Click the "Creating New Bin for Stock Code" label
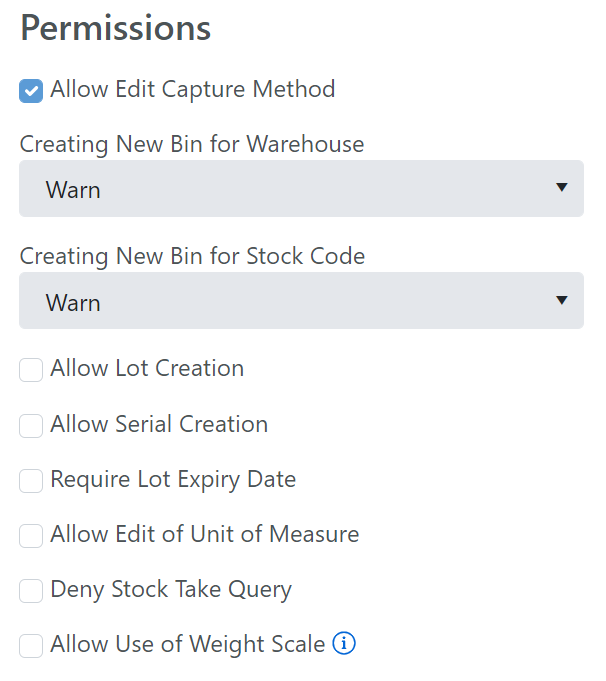The width and height of the screenshot is (606, 681). coord(192,256)
